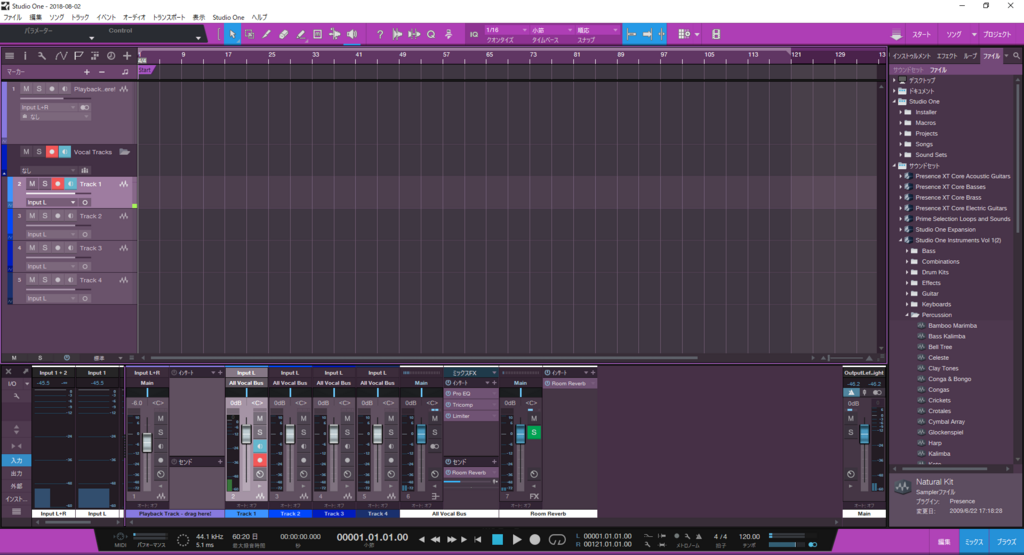This screenshot has width=1024, height=555.
Task: Click the Start page button
Action: pos(921,35)
